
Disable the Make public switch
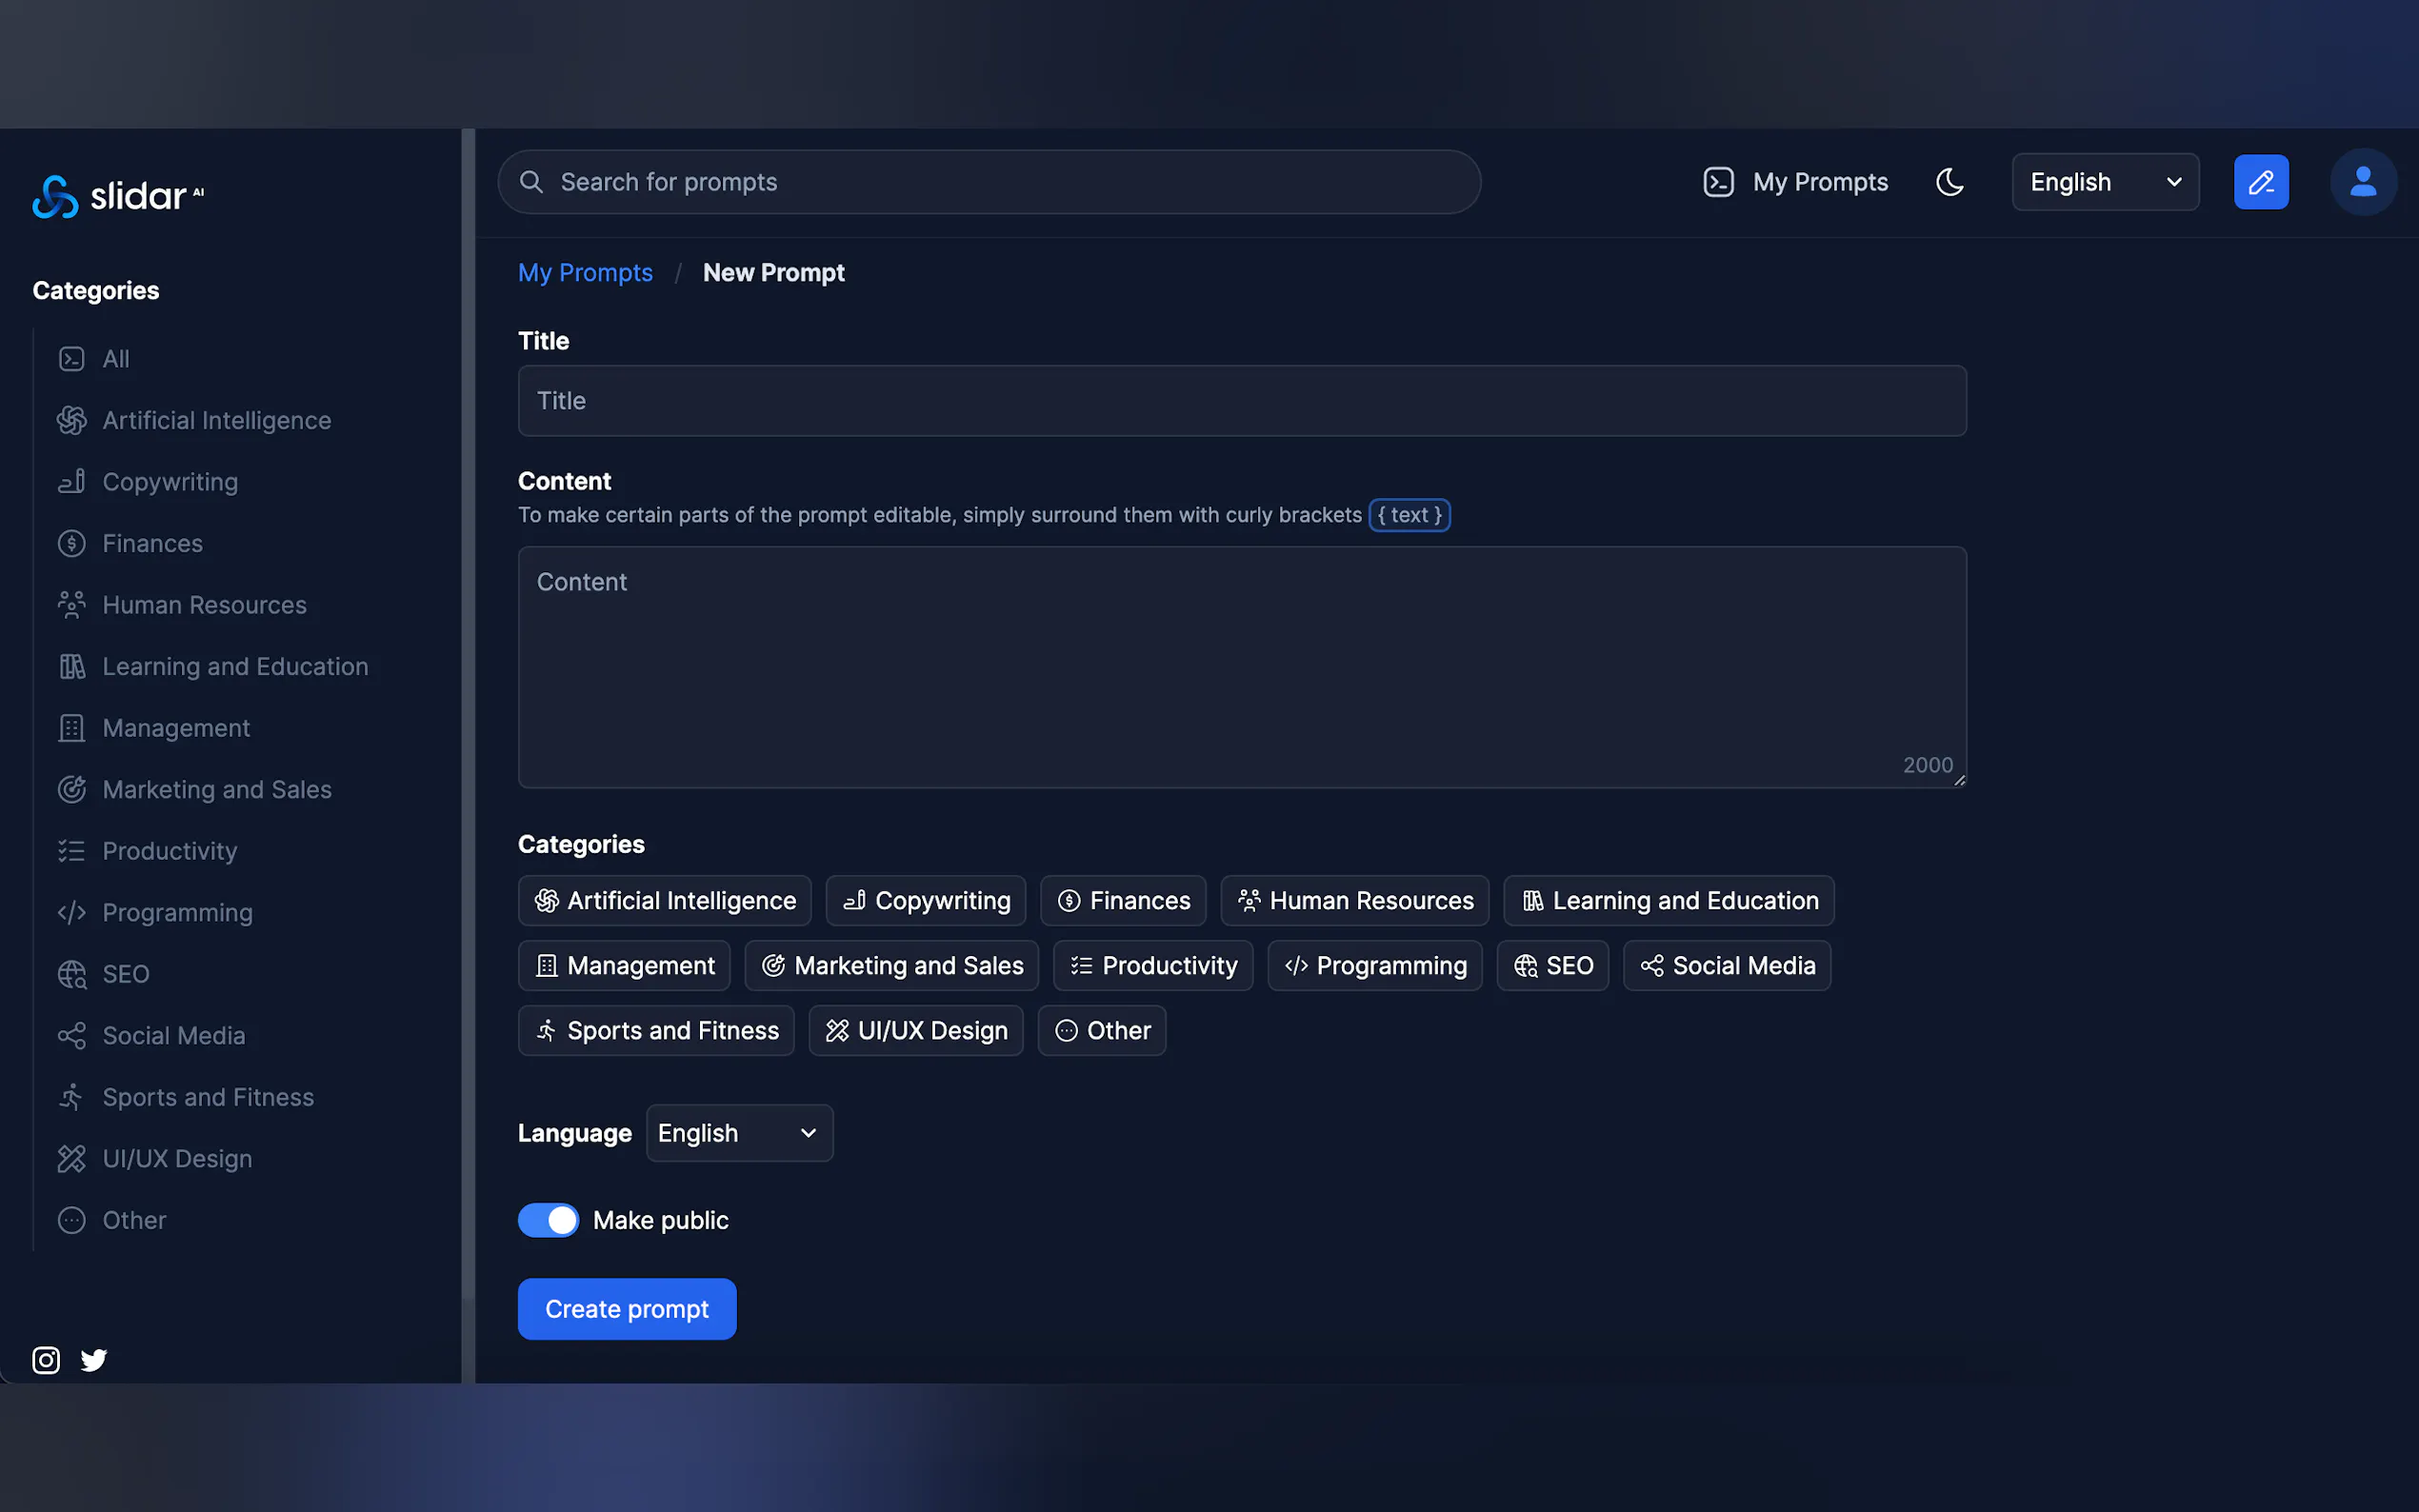tap(548, 1220)
